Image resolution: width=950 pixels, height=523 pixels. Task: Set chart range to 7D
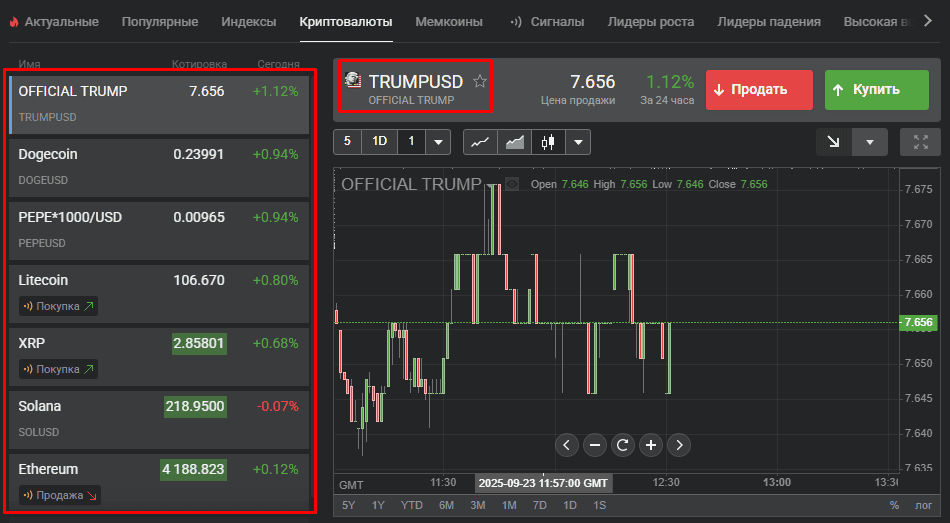pos(539,505)
